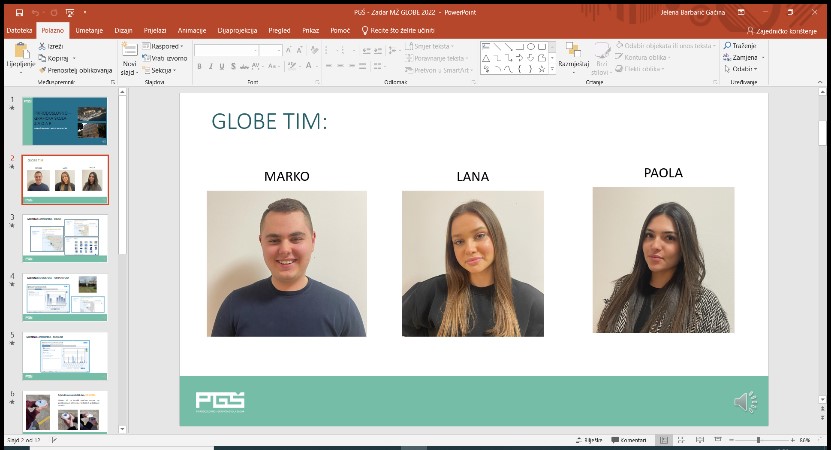
Task: Switch to slide sorter view icon
Action: [x=682, y=440]
